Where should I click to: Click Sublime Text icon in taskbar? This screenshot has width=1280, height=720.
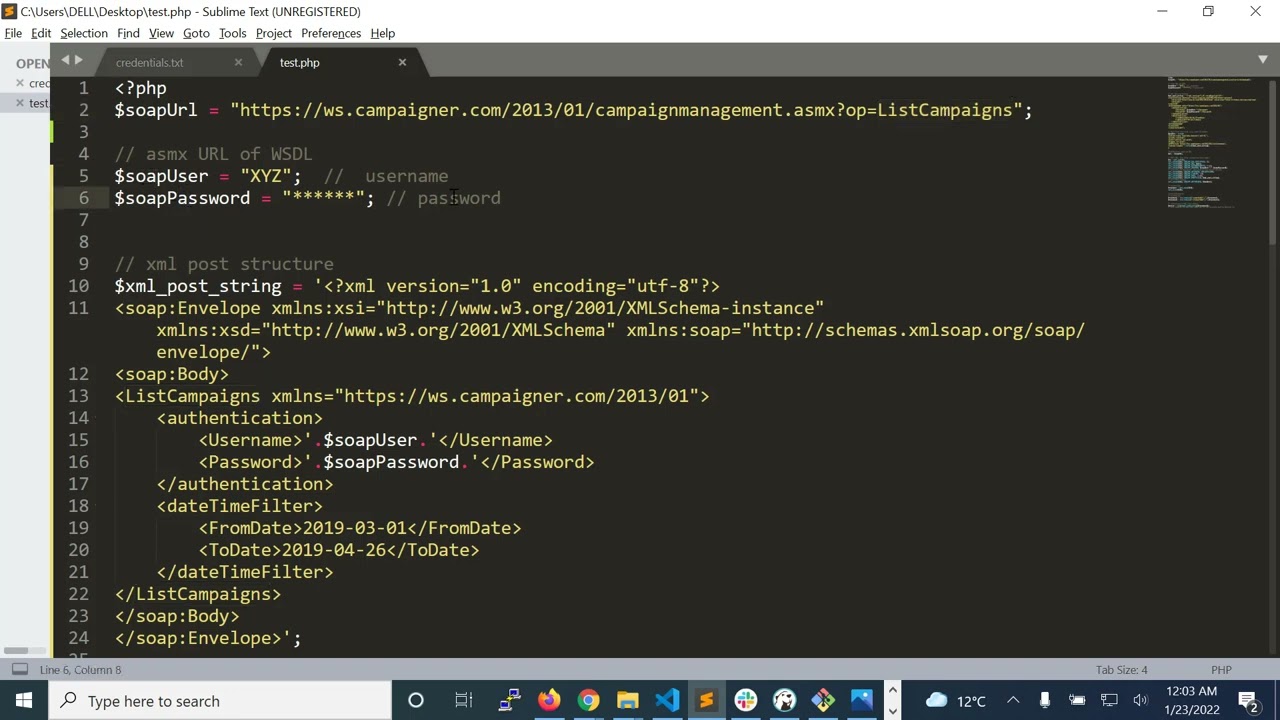[x=706, y=700]
